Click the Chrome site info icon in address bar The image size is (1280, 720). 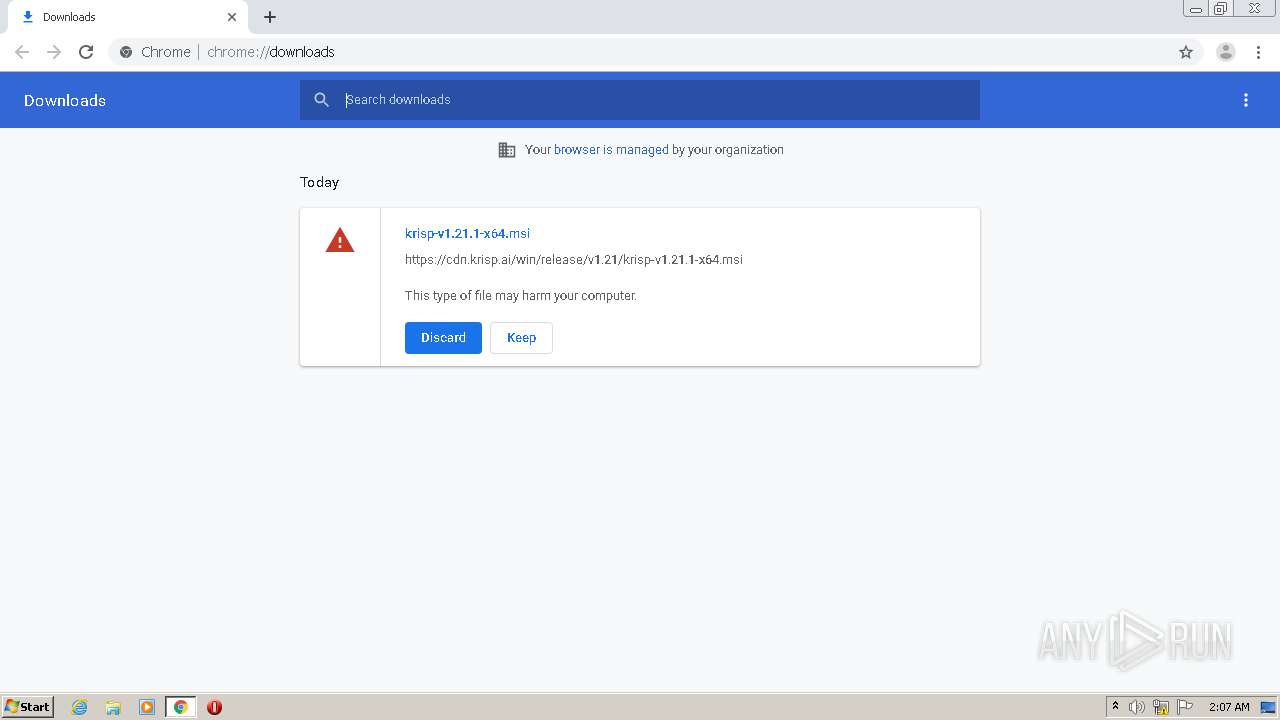point(126,52)
